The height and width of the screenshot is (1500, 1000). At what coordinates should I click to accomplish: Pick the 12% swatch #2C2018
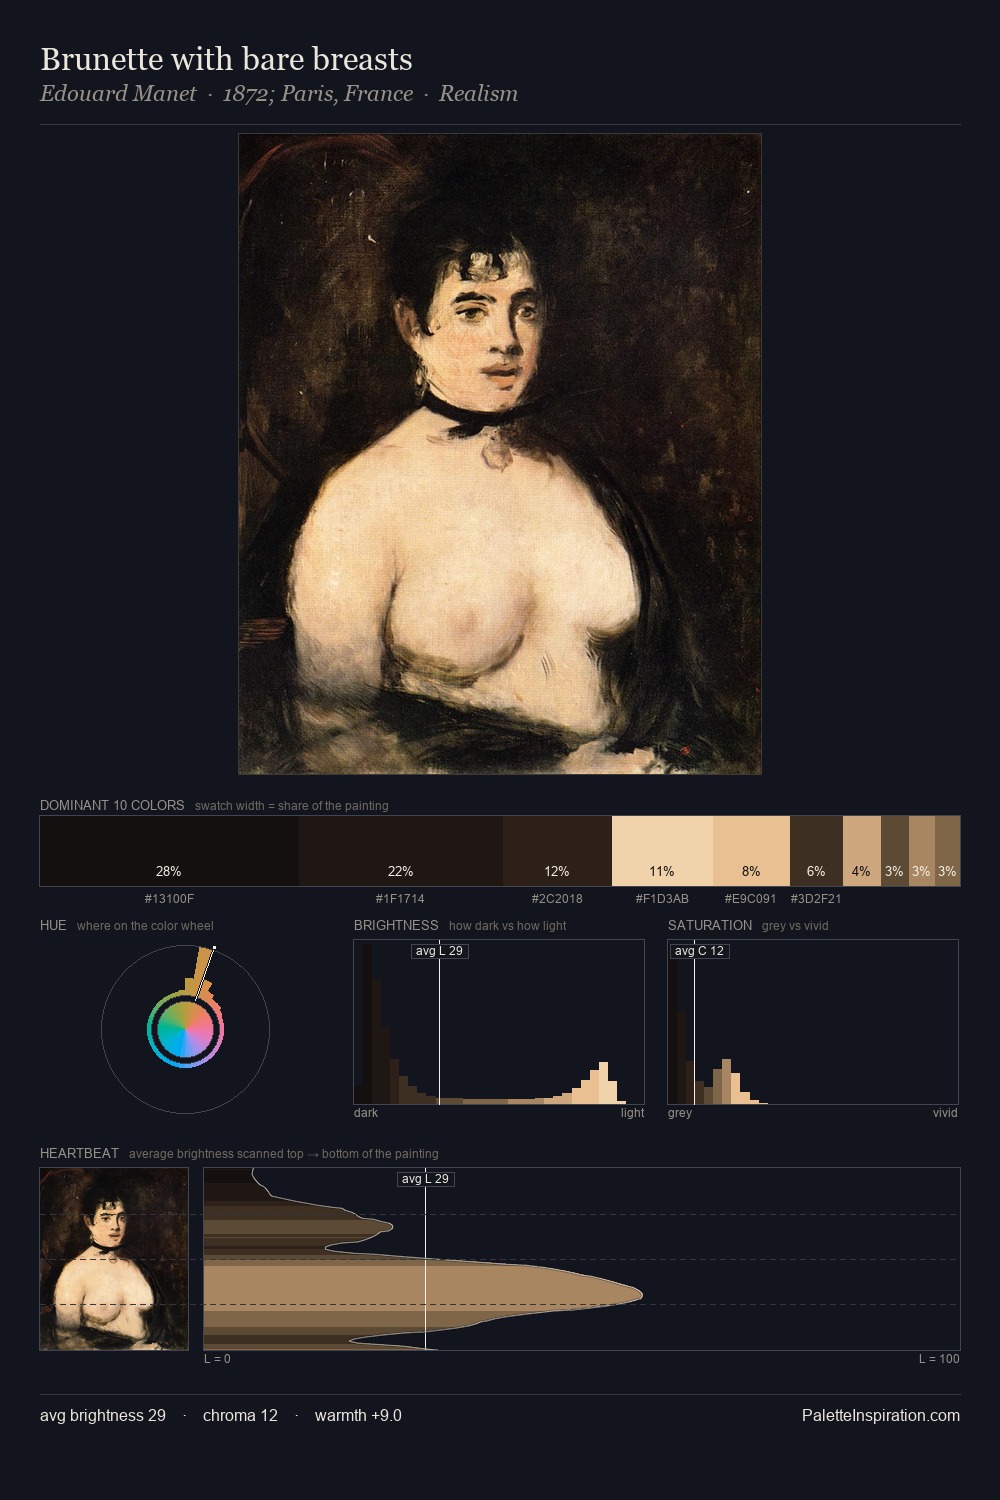point(557,851)
